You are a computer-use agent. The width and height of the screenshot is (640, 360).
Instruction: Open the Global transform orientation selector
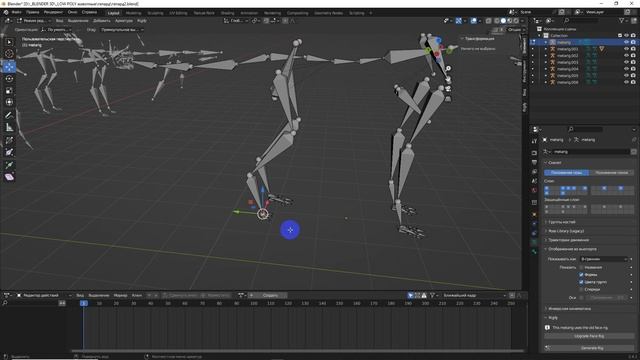click(236, 20)
